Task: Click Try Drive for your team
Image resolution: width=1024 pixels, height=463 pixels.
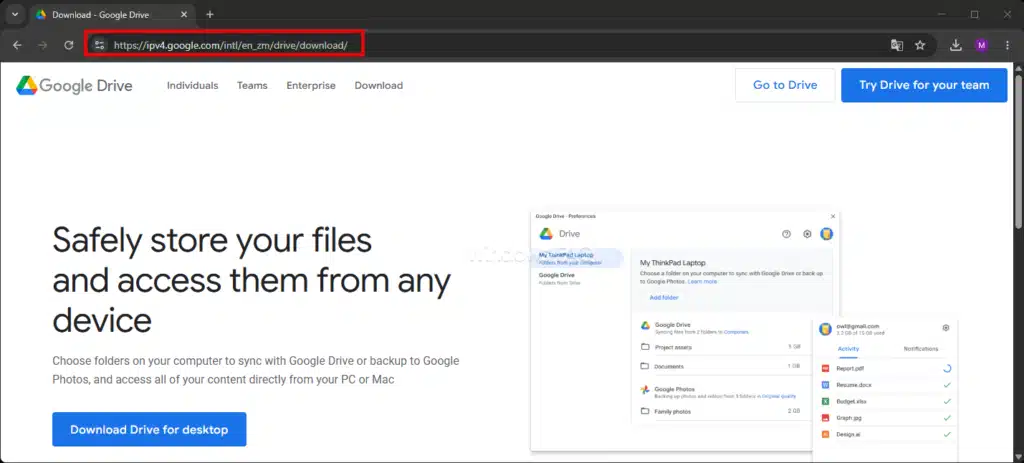Action: (x=924, y=85)
